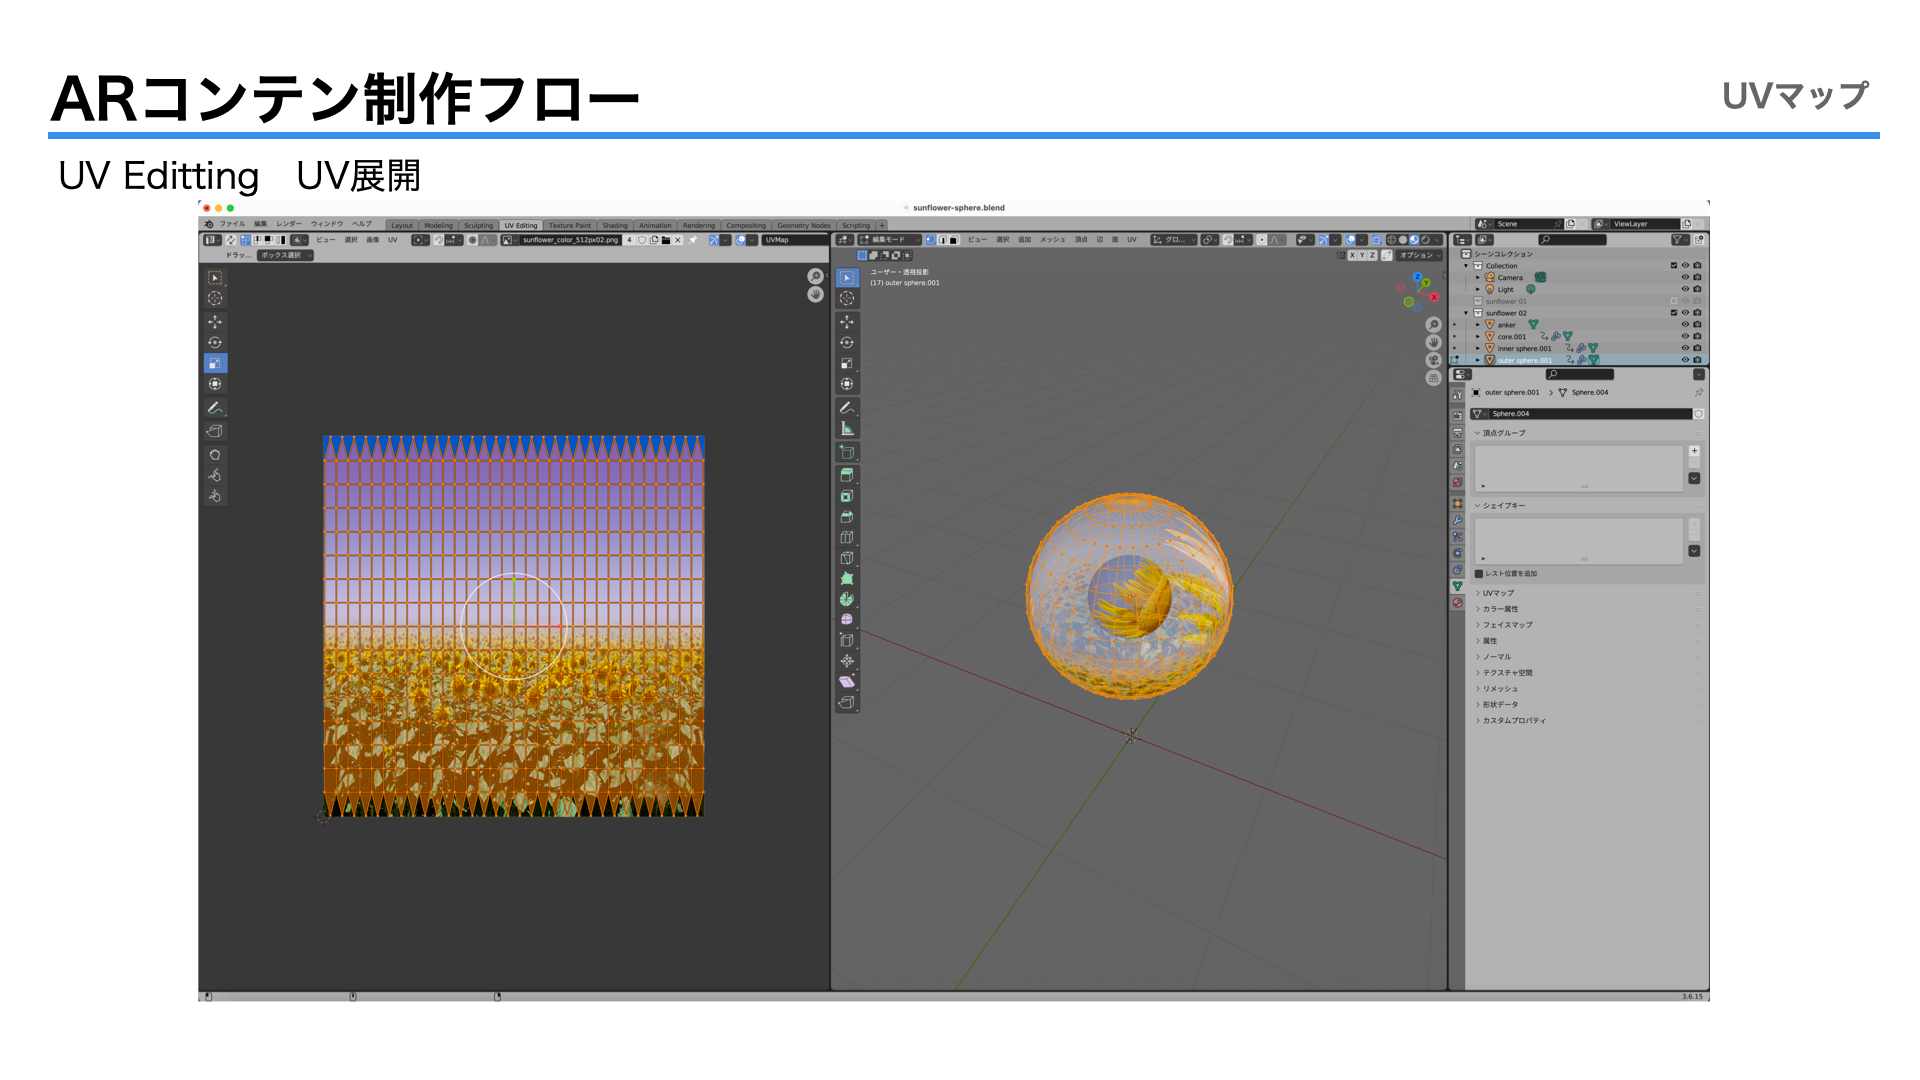
Task: Select the Grab sculpt tool in UV editor
Action: (x=215, y=454)
